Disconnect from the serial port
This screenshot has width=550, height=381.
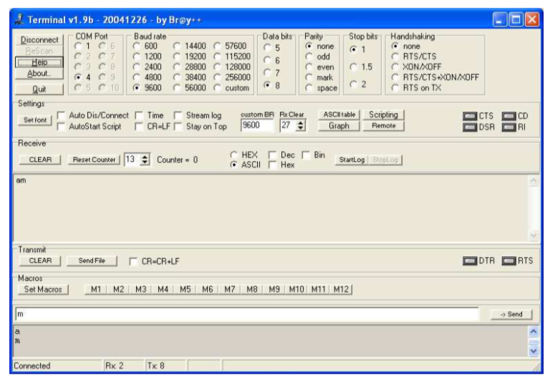(x=39, y=40)
